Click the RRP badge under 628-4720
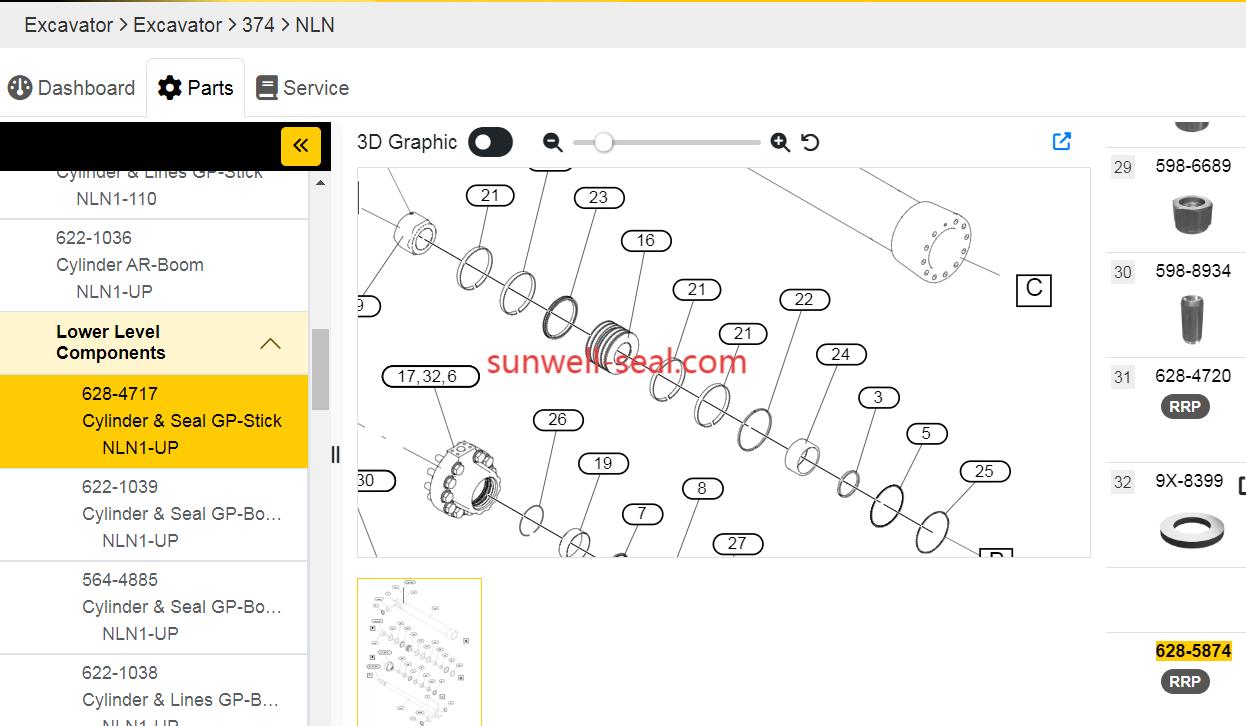 pos(1185,407)
